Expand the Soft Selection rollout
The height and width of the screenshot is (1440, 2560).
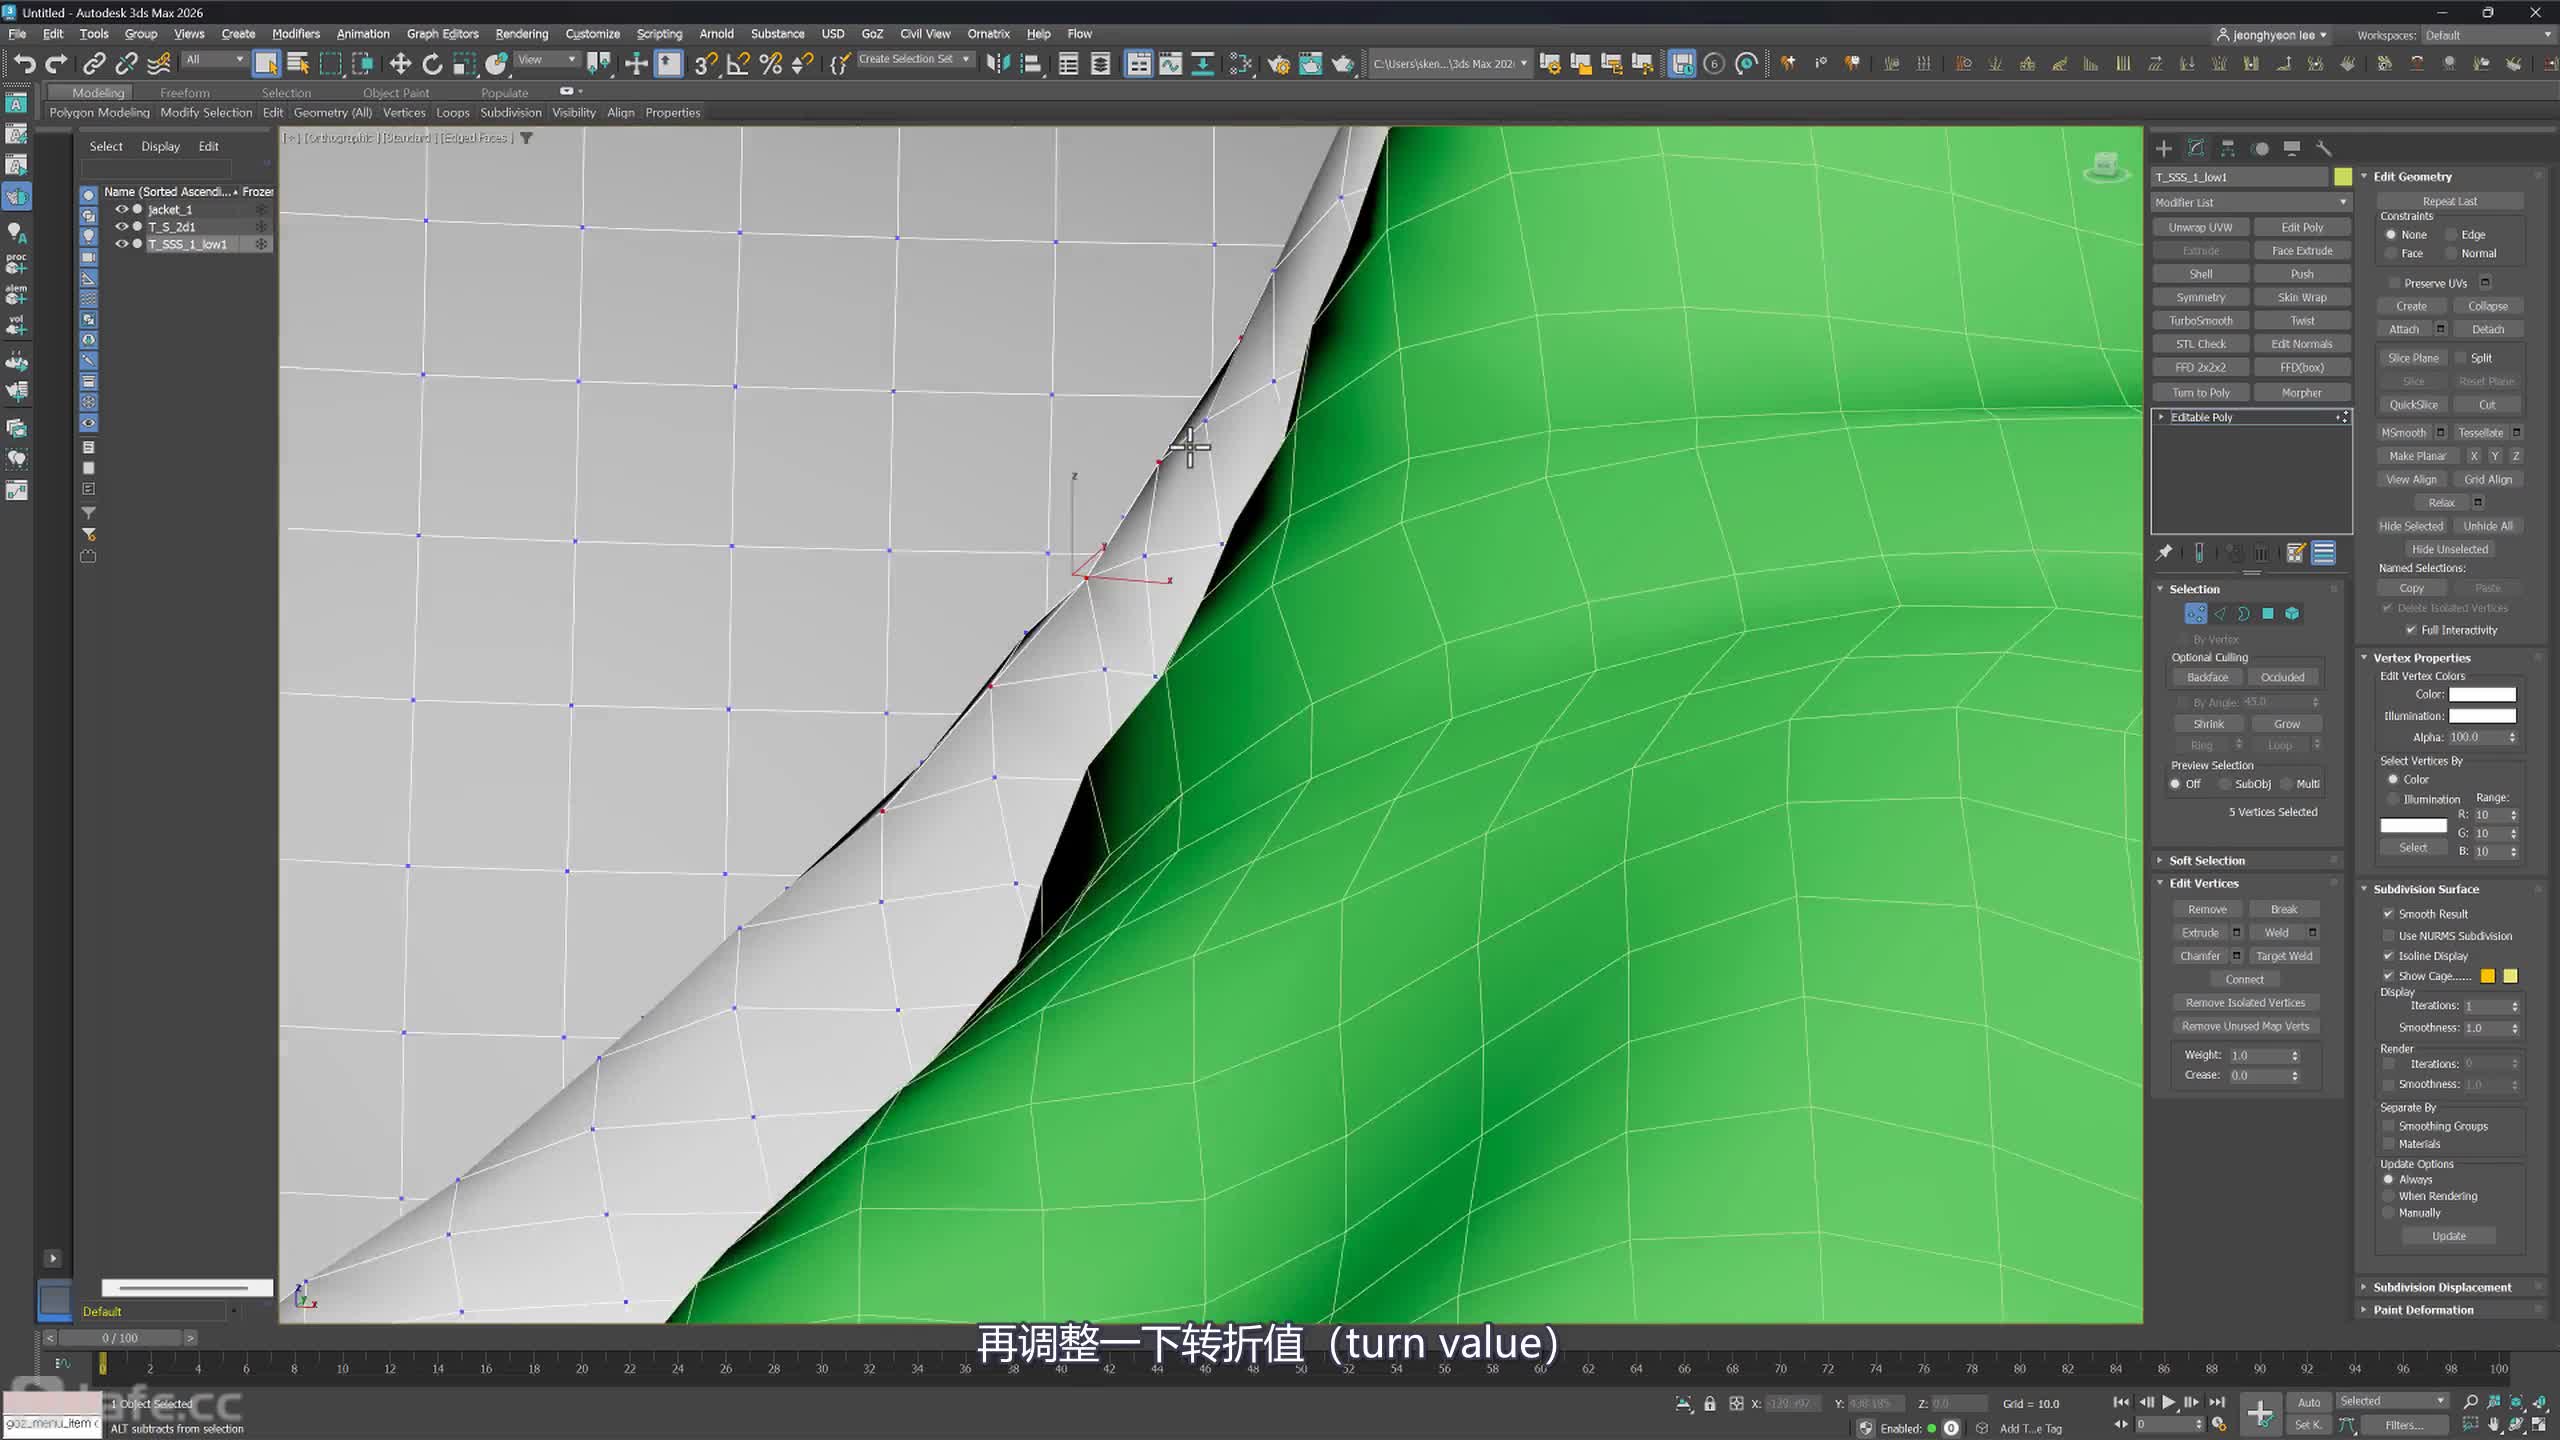[2160, 861]
